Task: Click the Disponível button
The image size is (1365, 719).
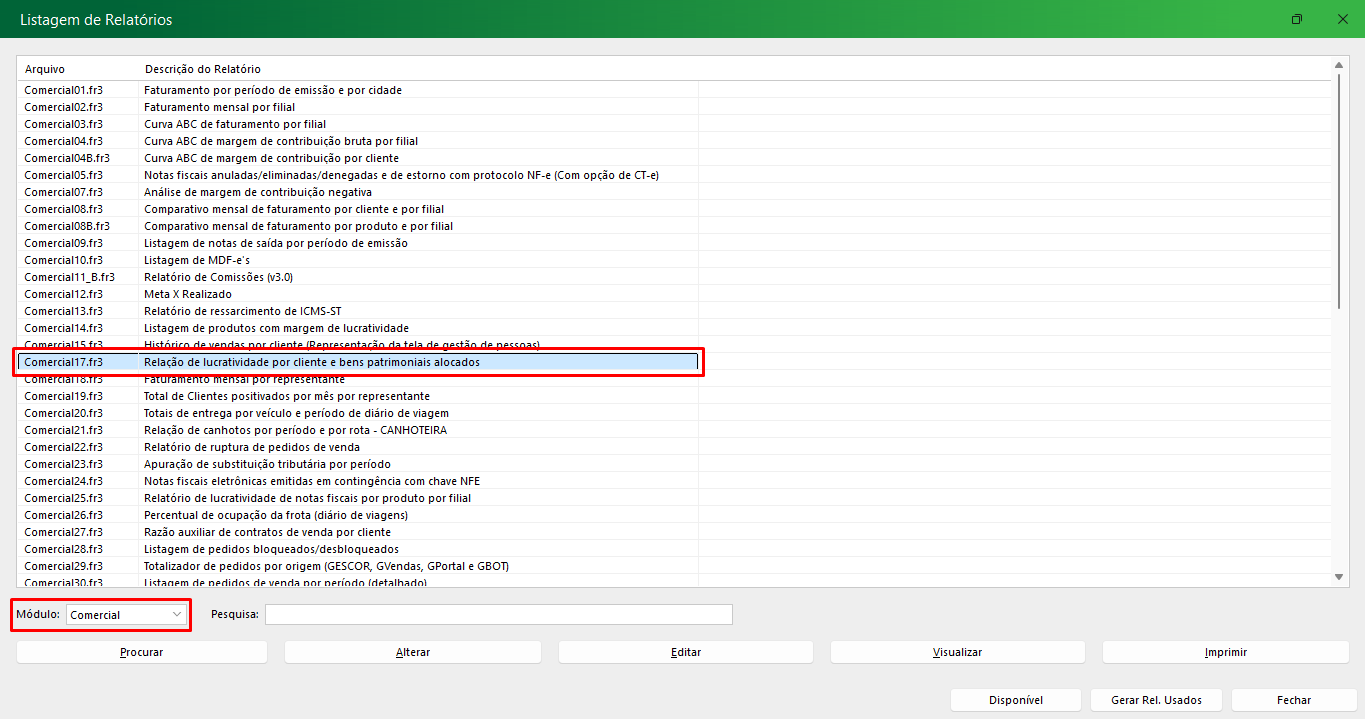Action: (x=1015, y=700)
